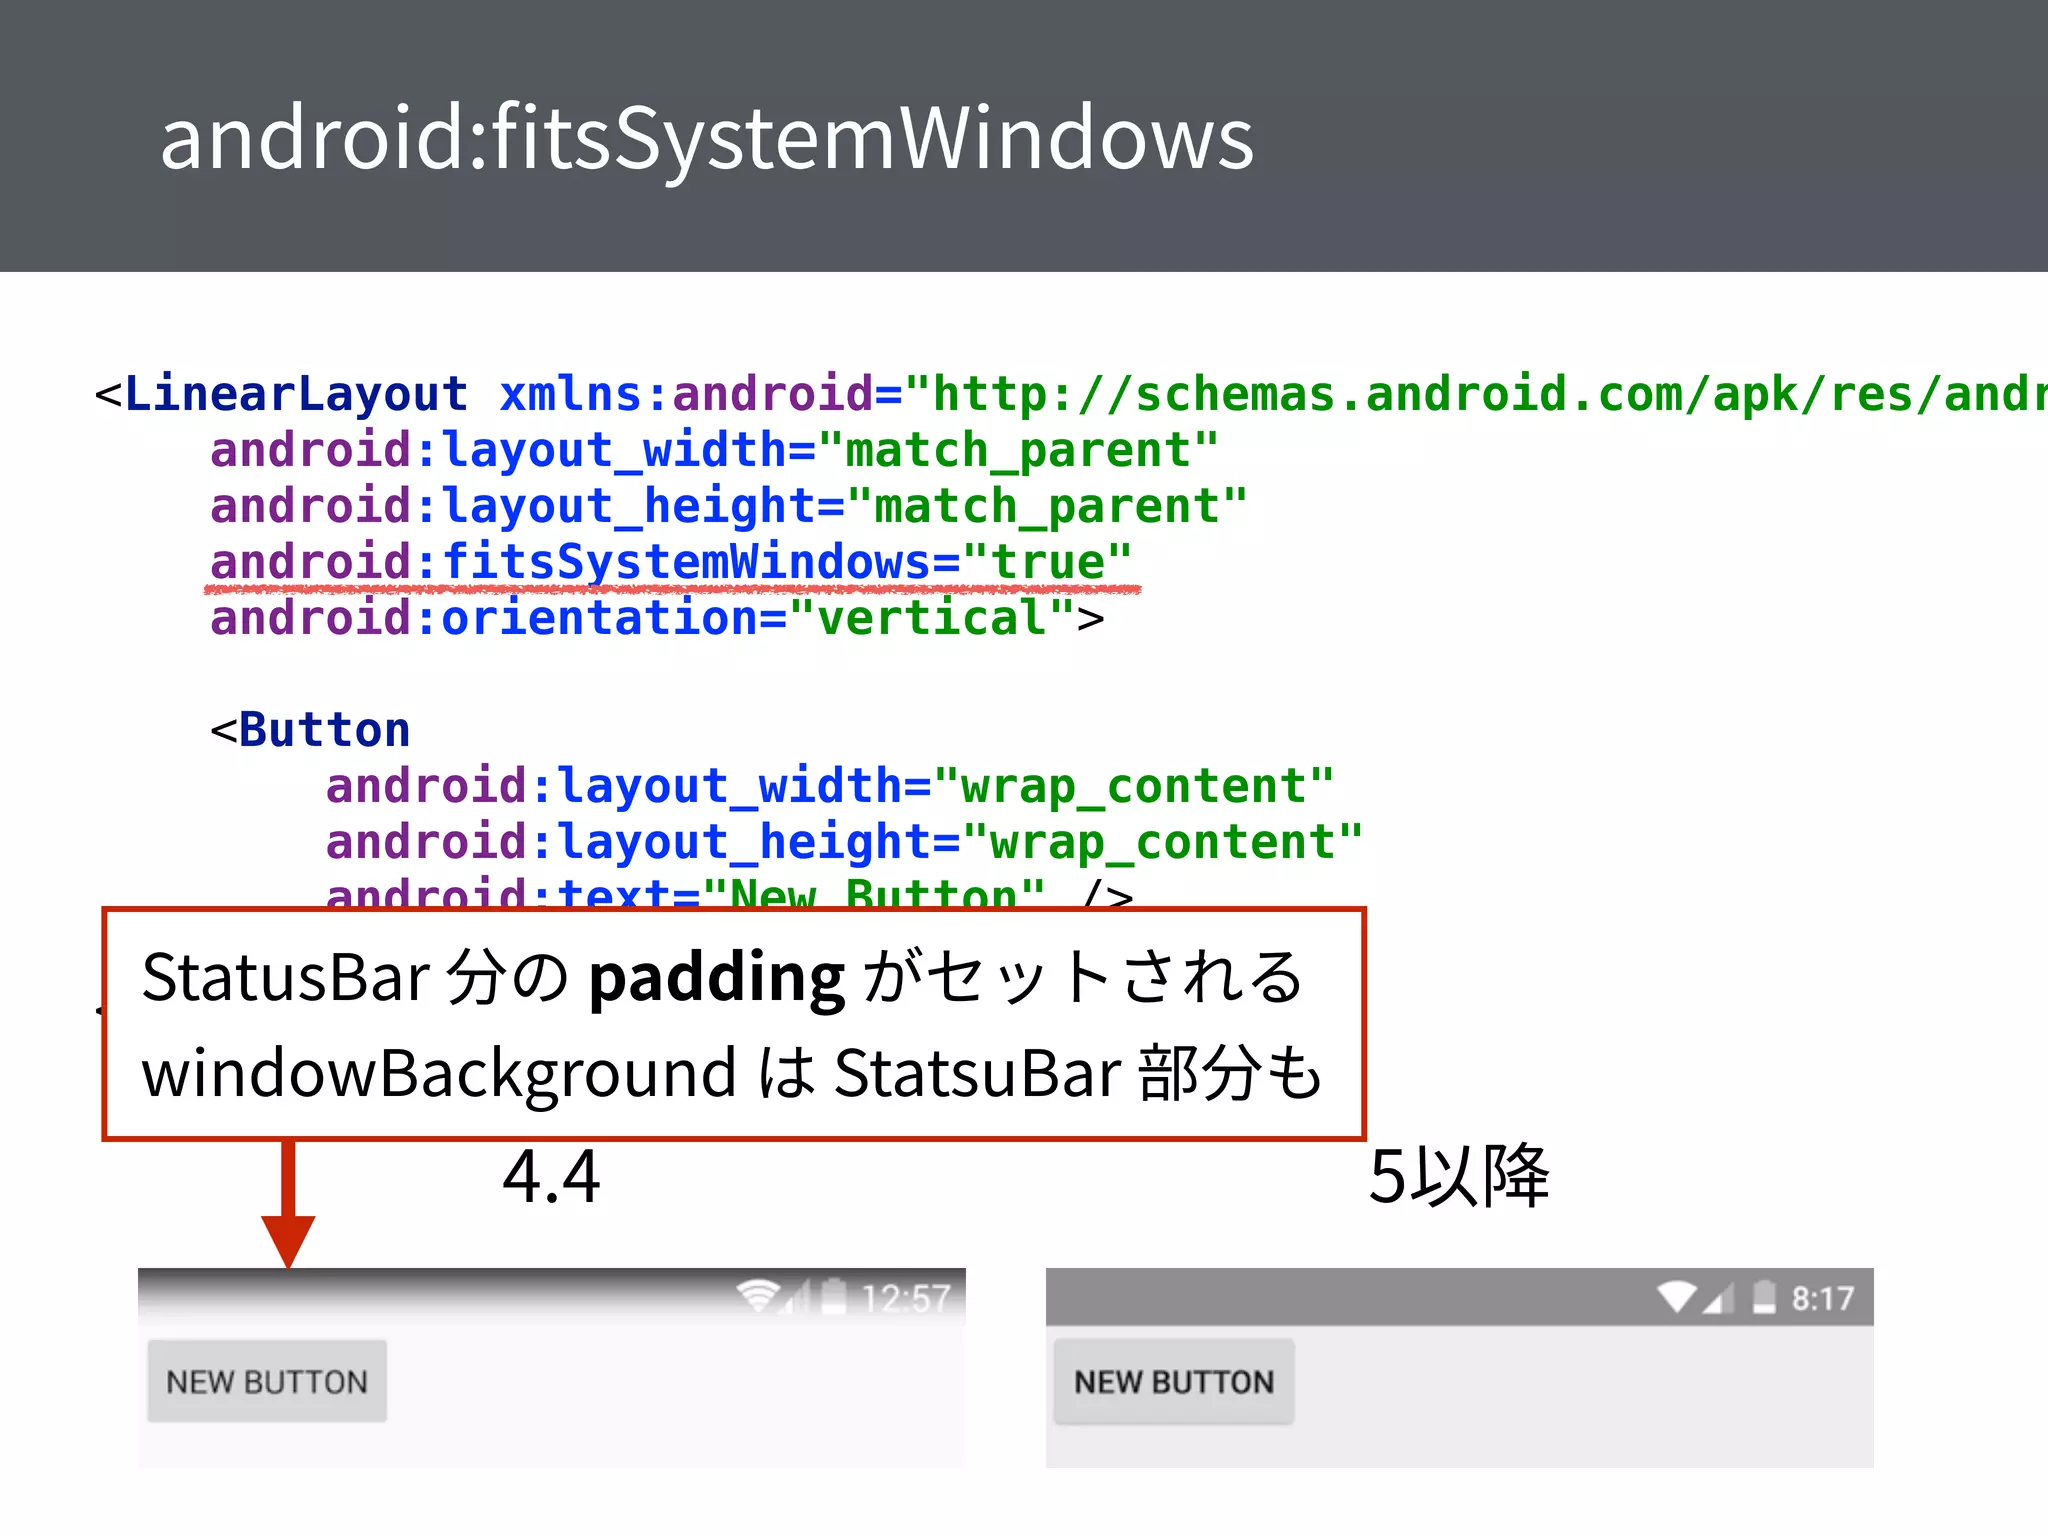This screenshot has height=1536, width=2048.
Task: Click the NEW BUTTON in the 4.4 screenshot
Action: coord(267,1381)
